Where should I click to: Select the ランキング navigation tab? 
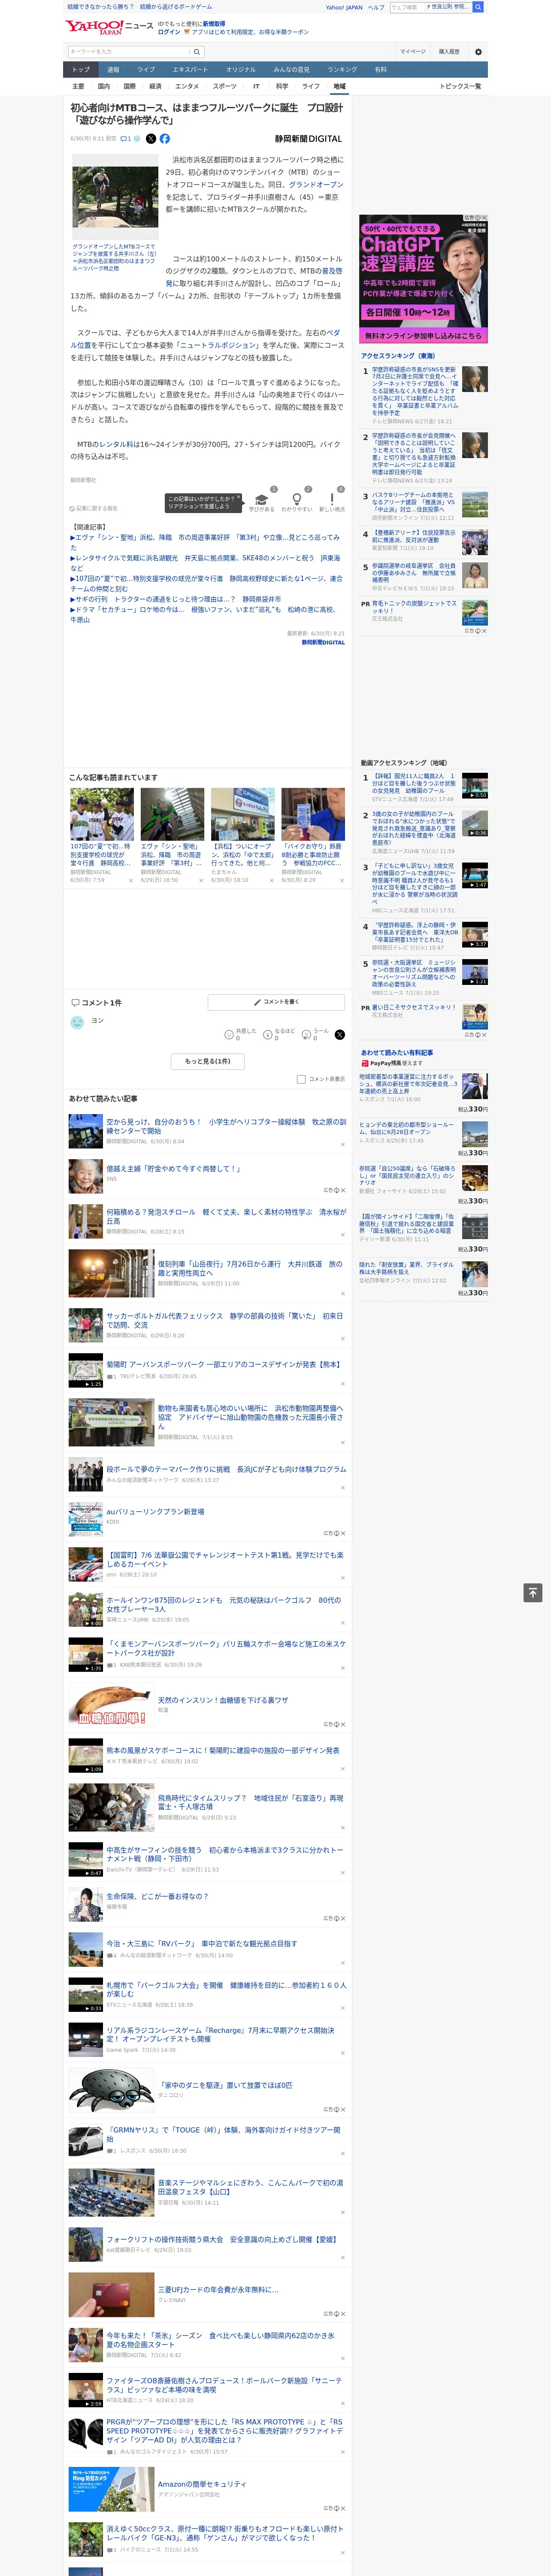(x=342, y=69)
